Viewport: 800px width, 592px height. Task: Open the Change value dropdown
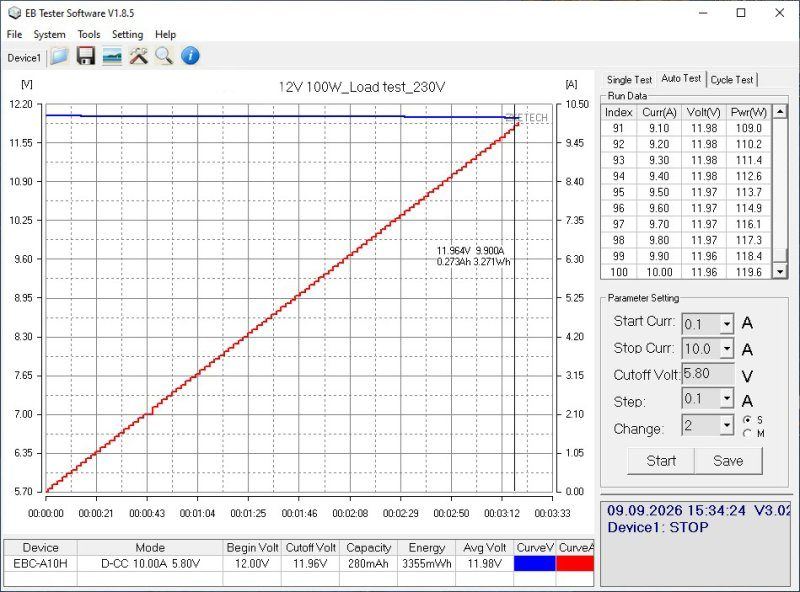727,425
